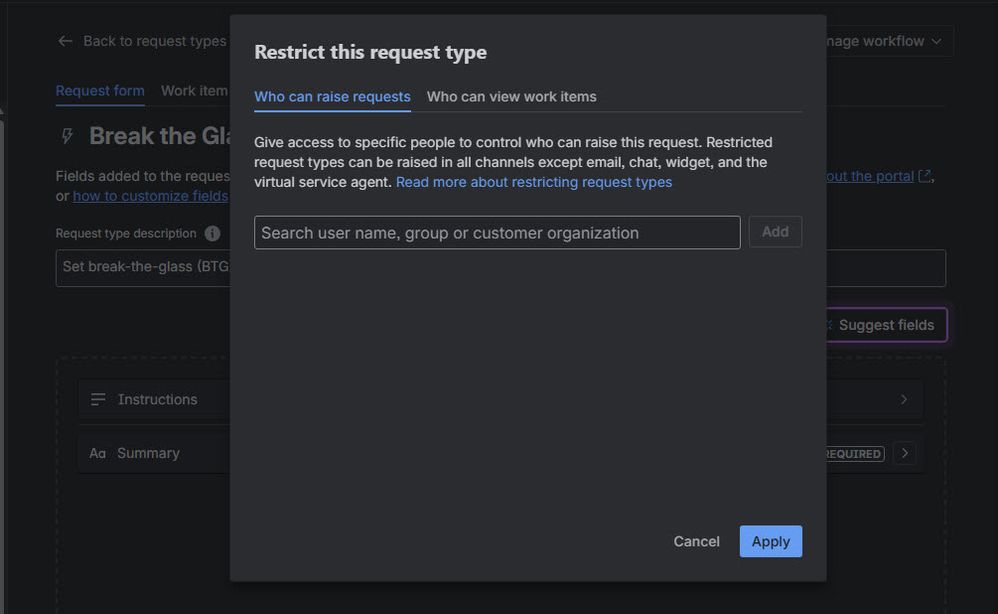Select the Request form tab
The width and height of the screenshot is (998, 614).
[100, 90]
